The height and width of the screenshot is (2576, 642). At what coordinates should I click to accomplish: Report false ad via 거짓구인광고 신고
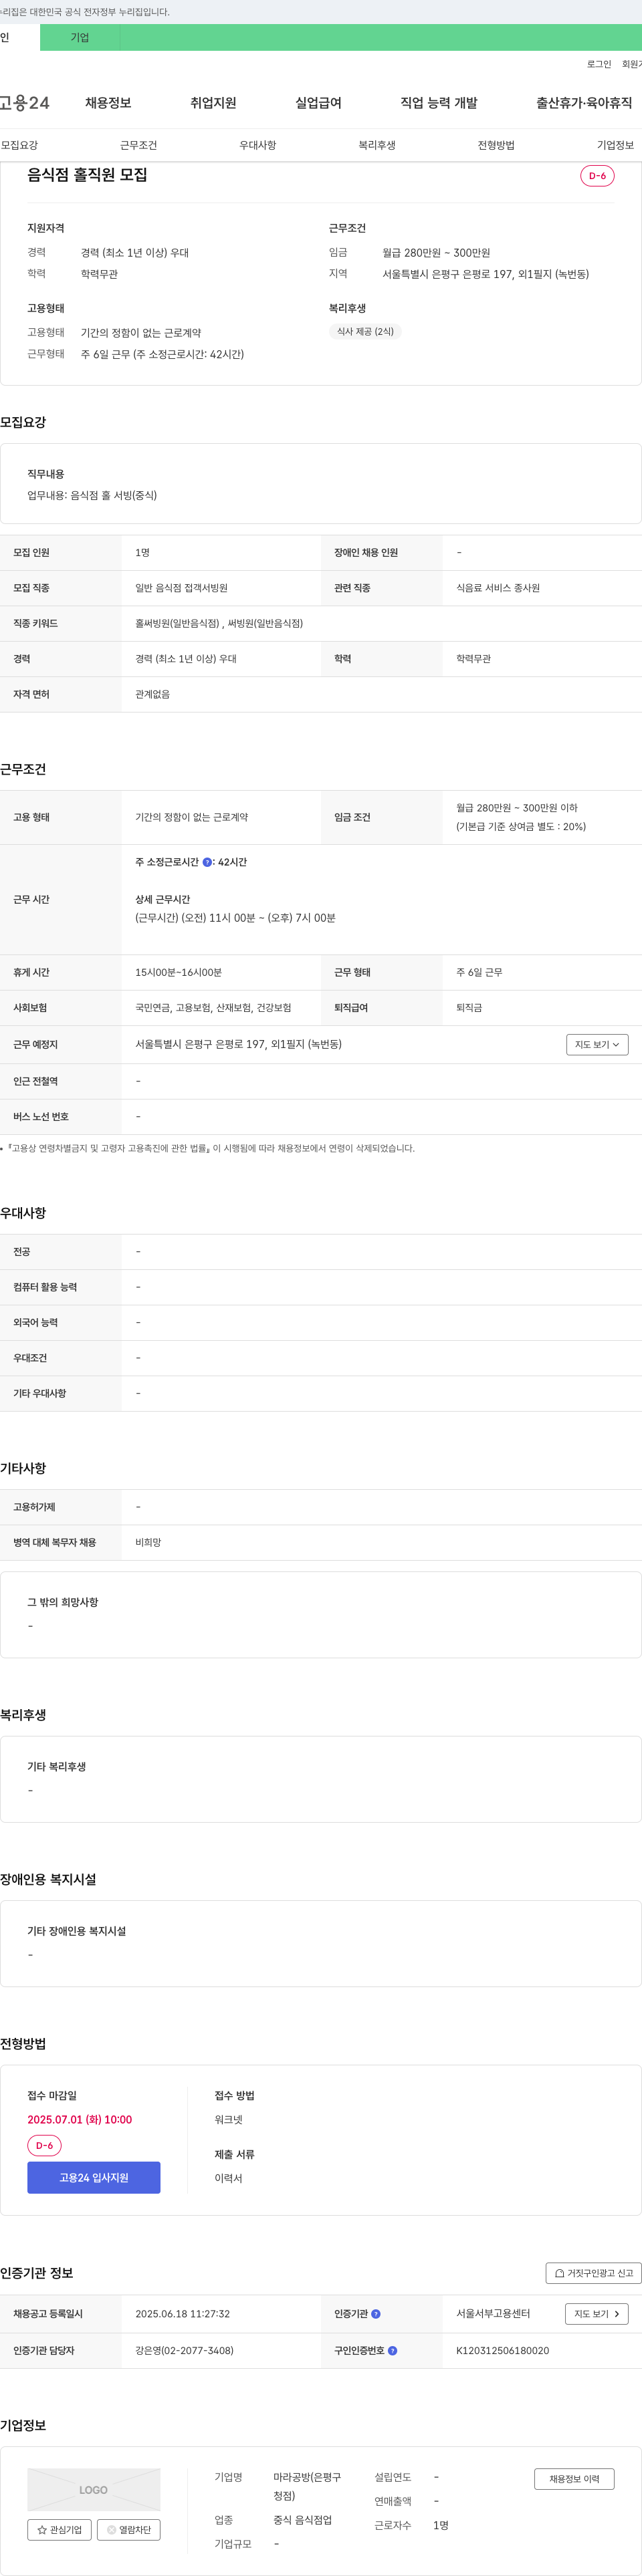pyautogui.click(x=594, y=2272)
